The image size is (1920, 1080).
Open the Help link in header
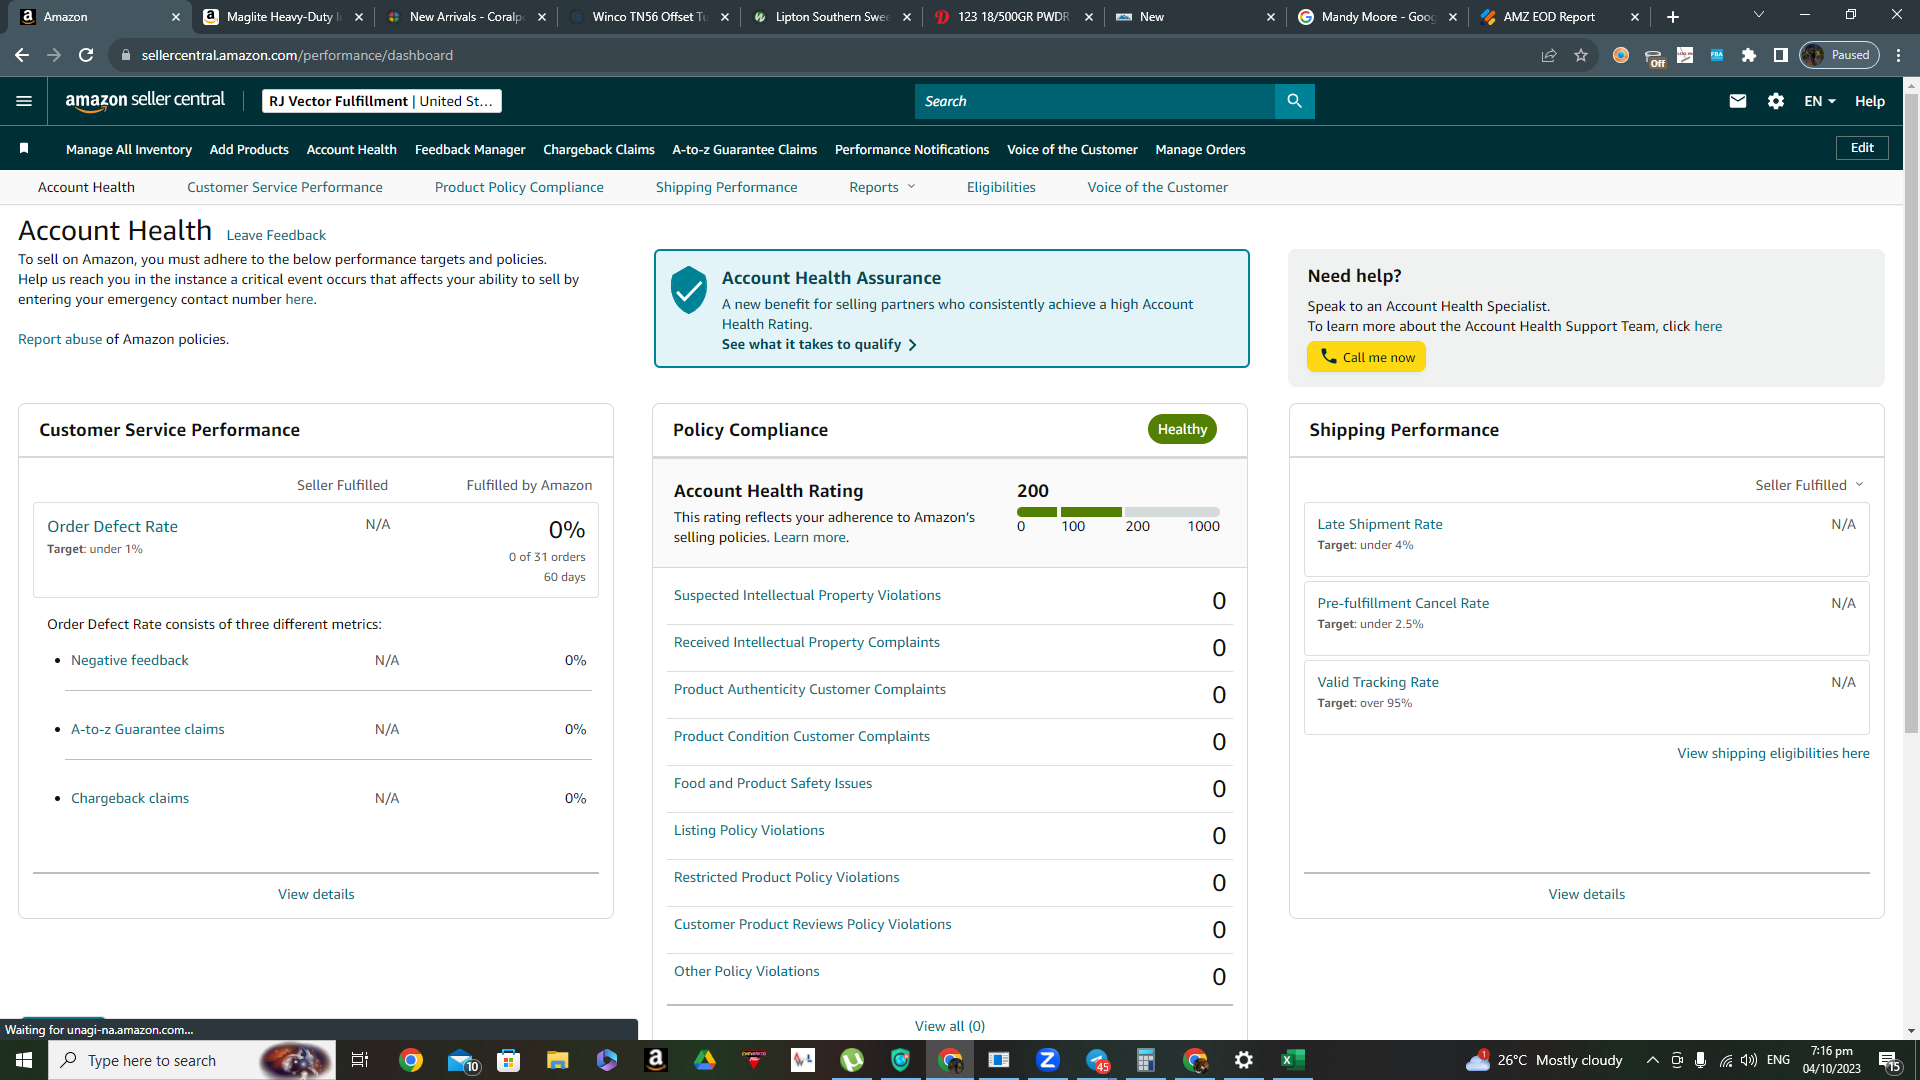(1870, 101)
